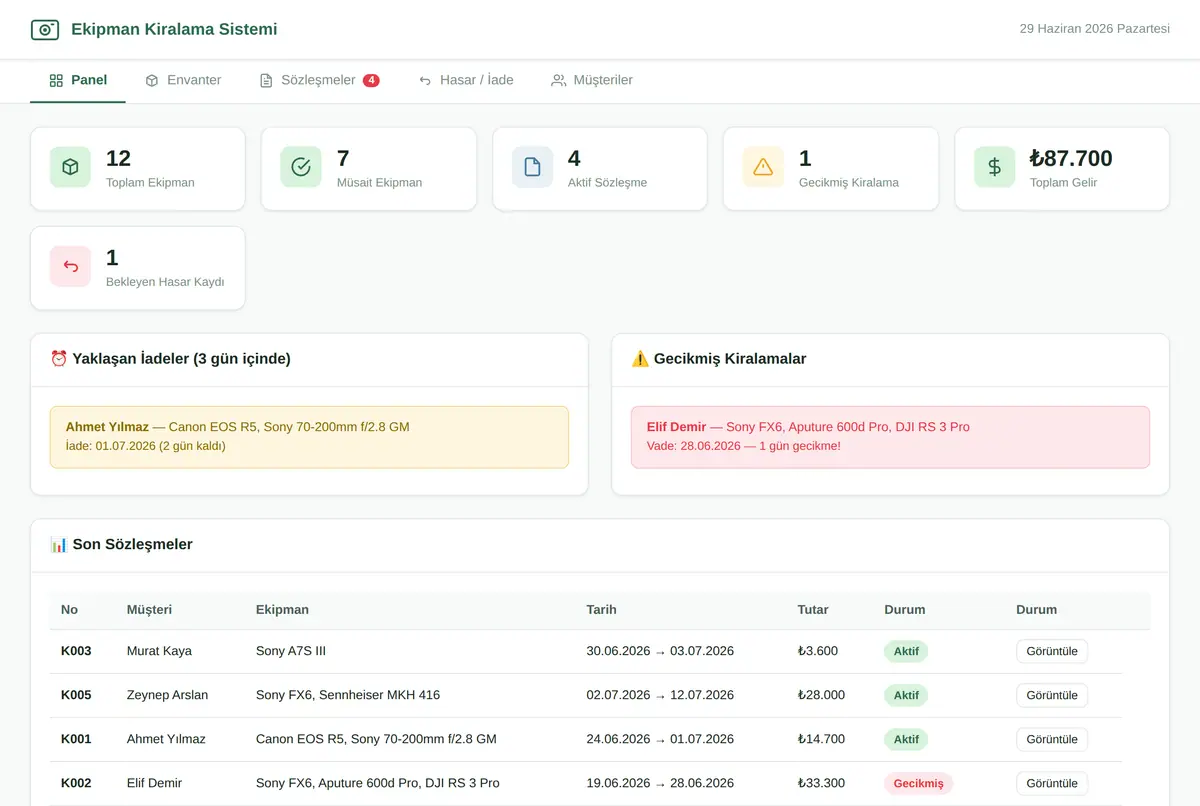Click the Aktif badge in the K001 row
Viewport: 1200px width, 806px height.
(x=906, y=739)
